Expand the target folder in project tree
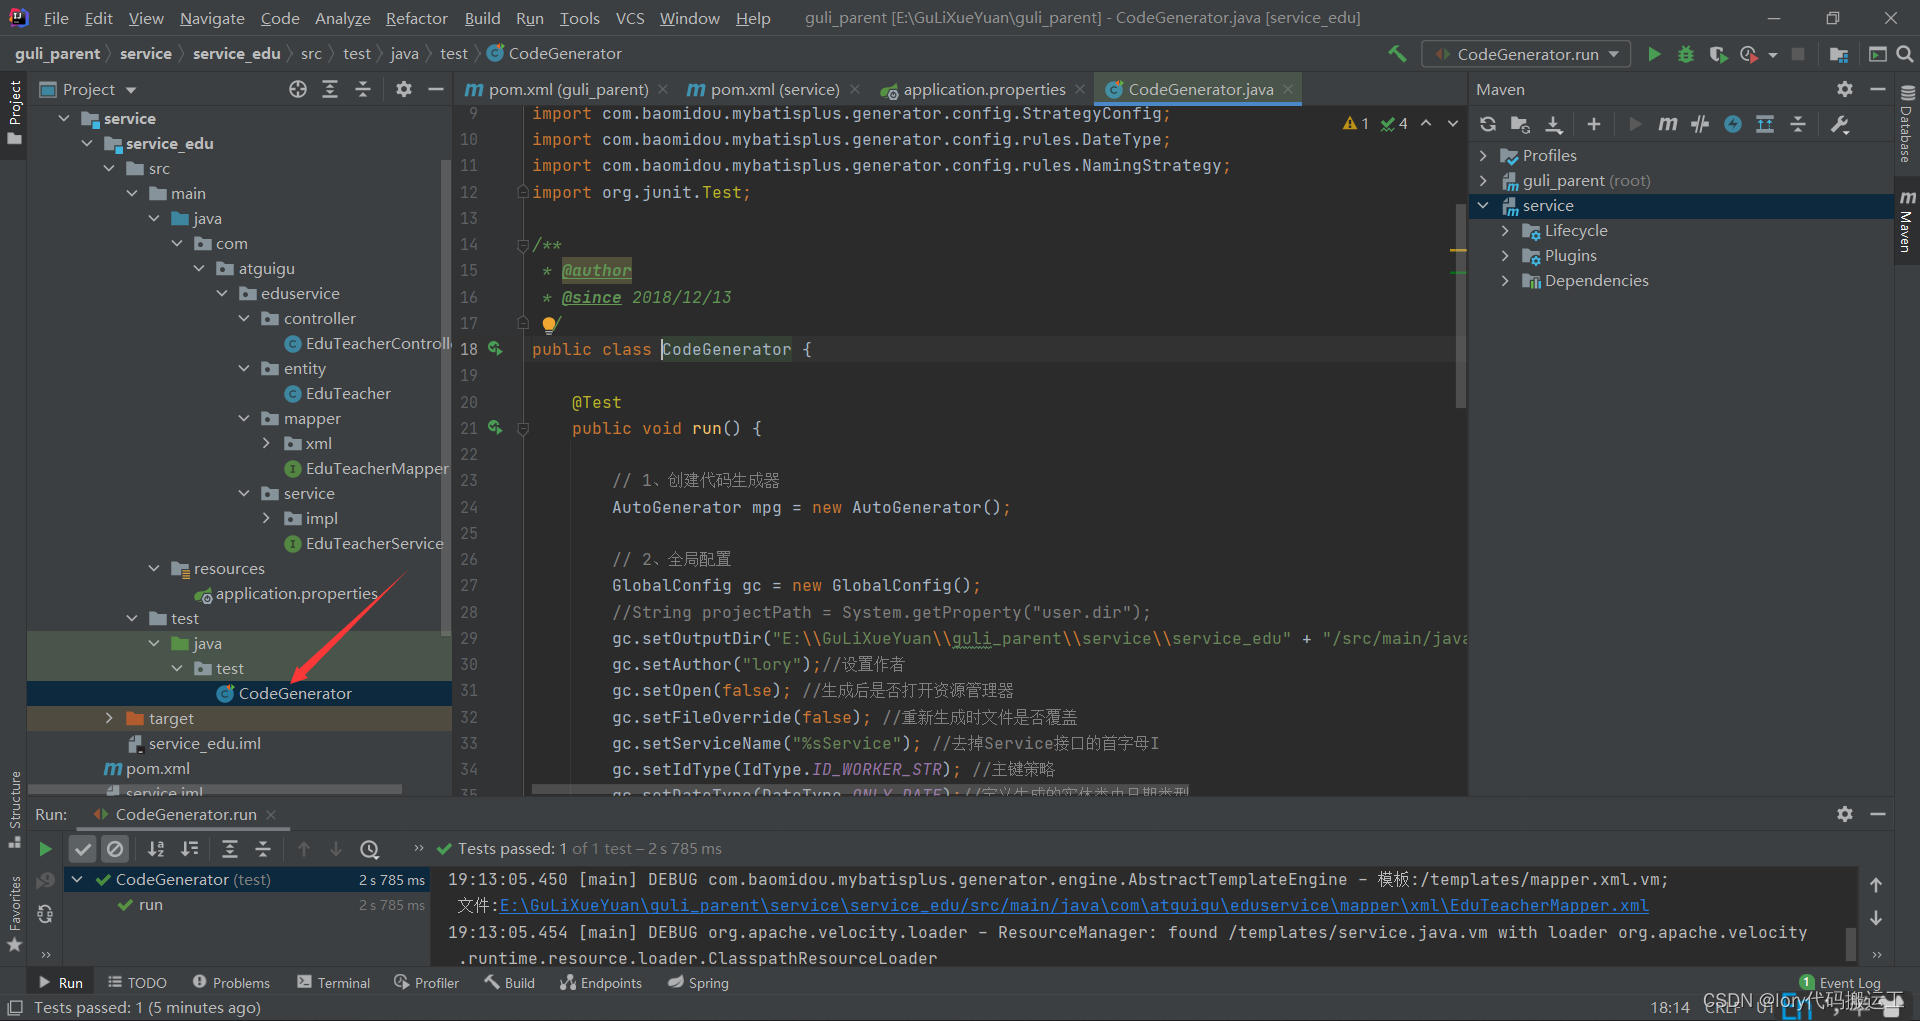 tap(109, 718)
